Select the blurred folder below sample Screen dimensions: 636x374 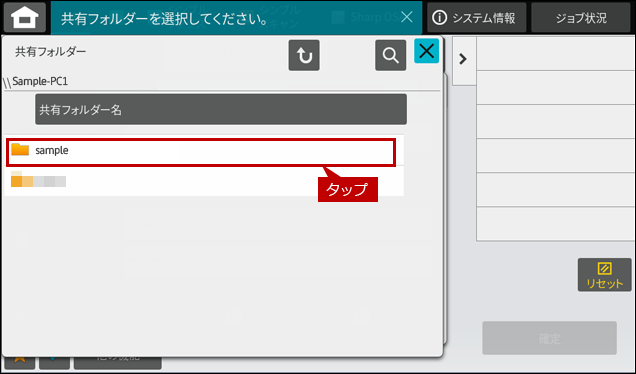204,181
